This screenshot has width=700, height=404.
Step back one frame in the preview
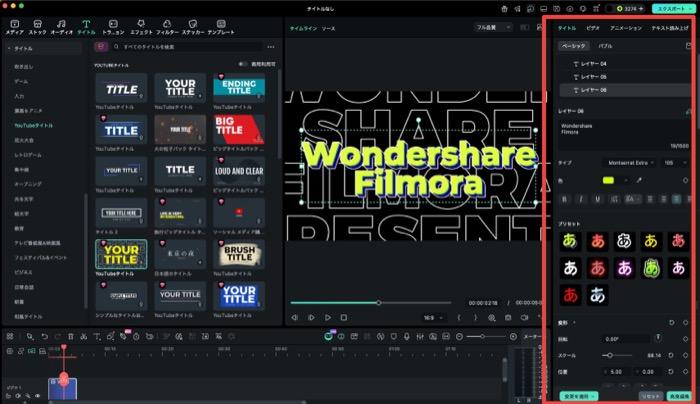pyautogui.click(x=295, y=317)
